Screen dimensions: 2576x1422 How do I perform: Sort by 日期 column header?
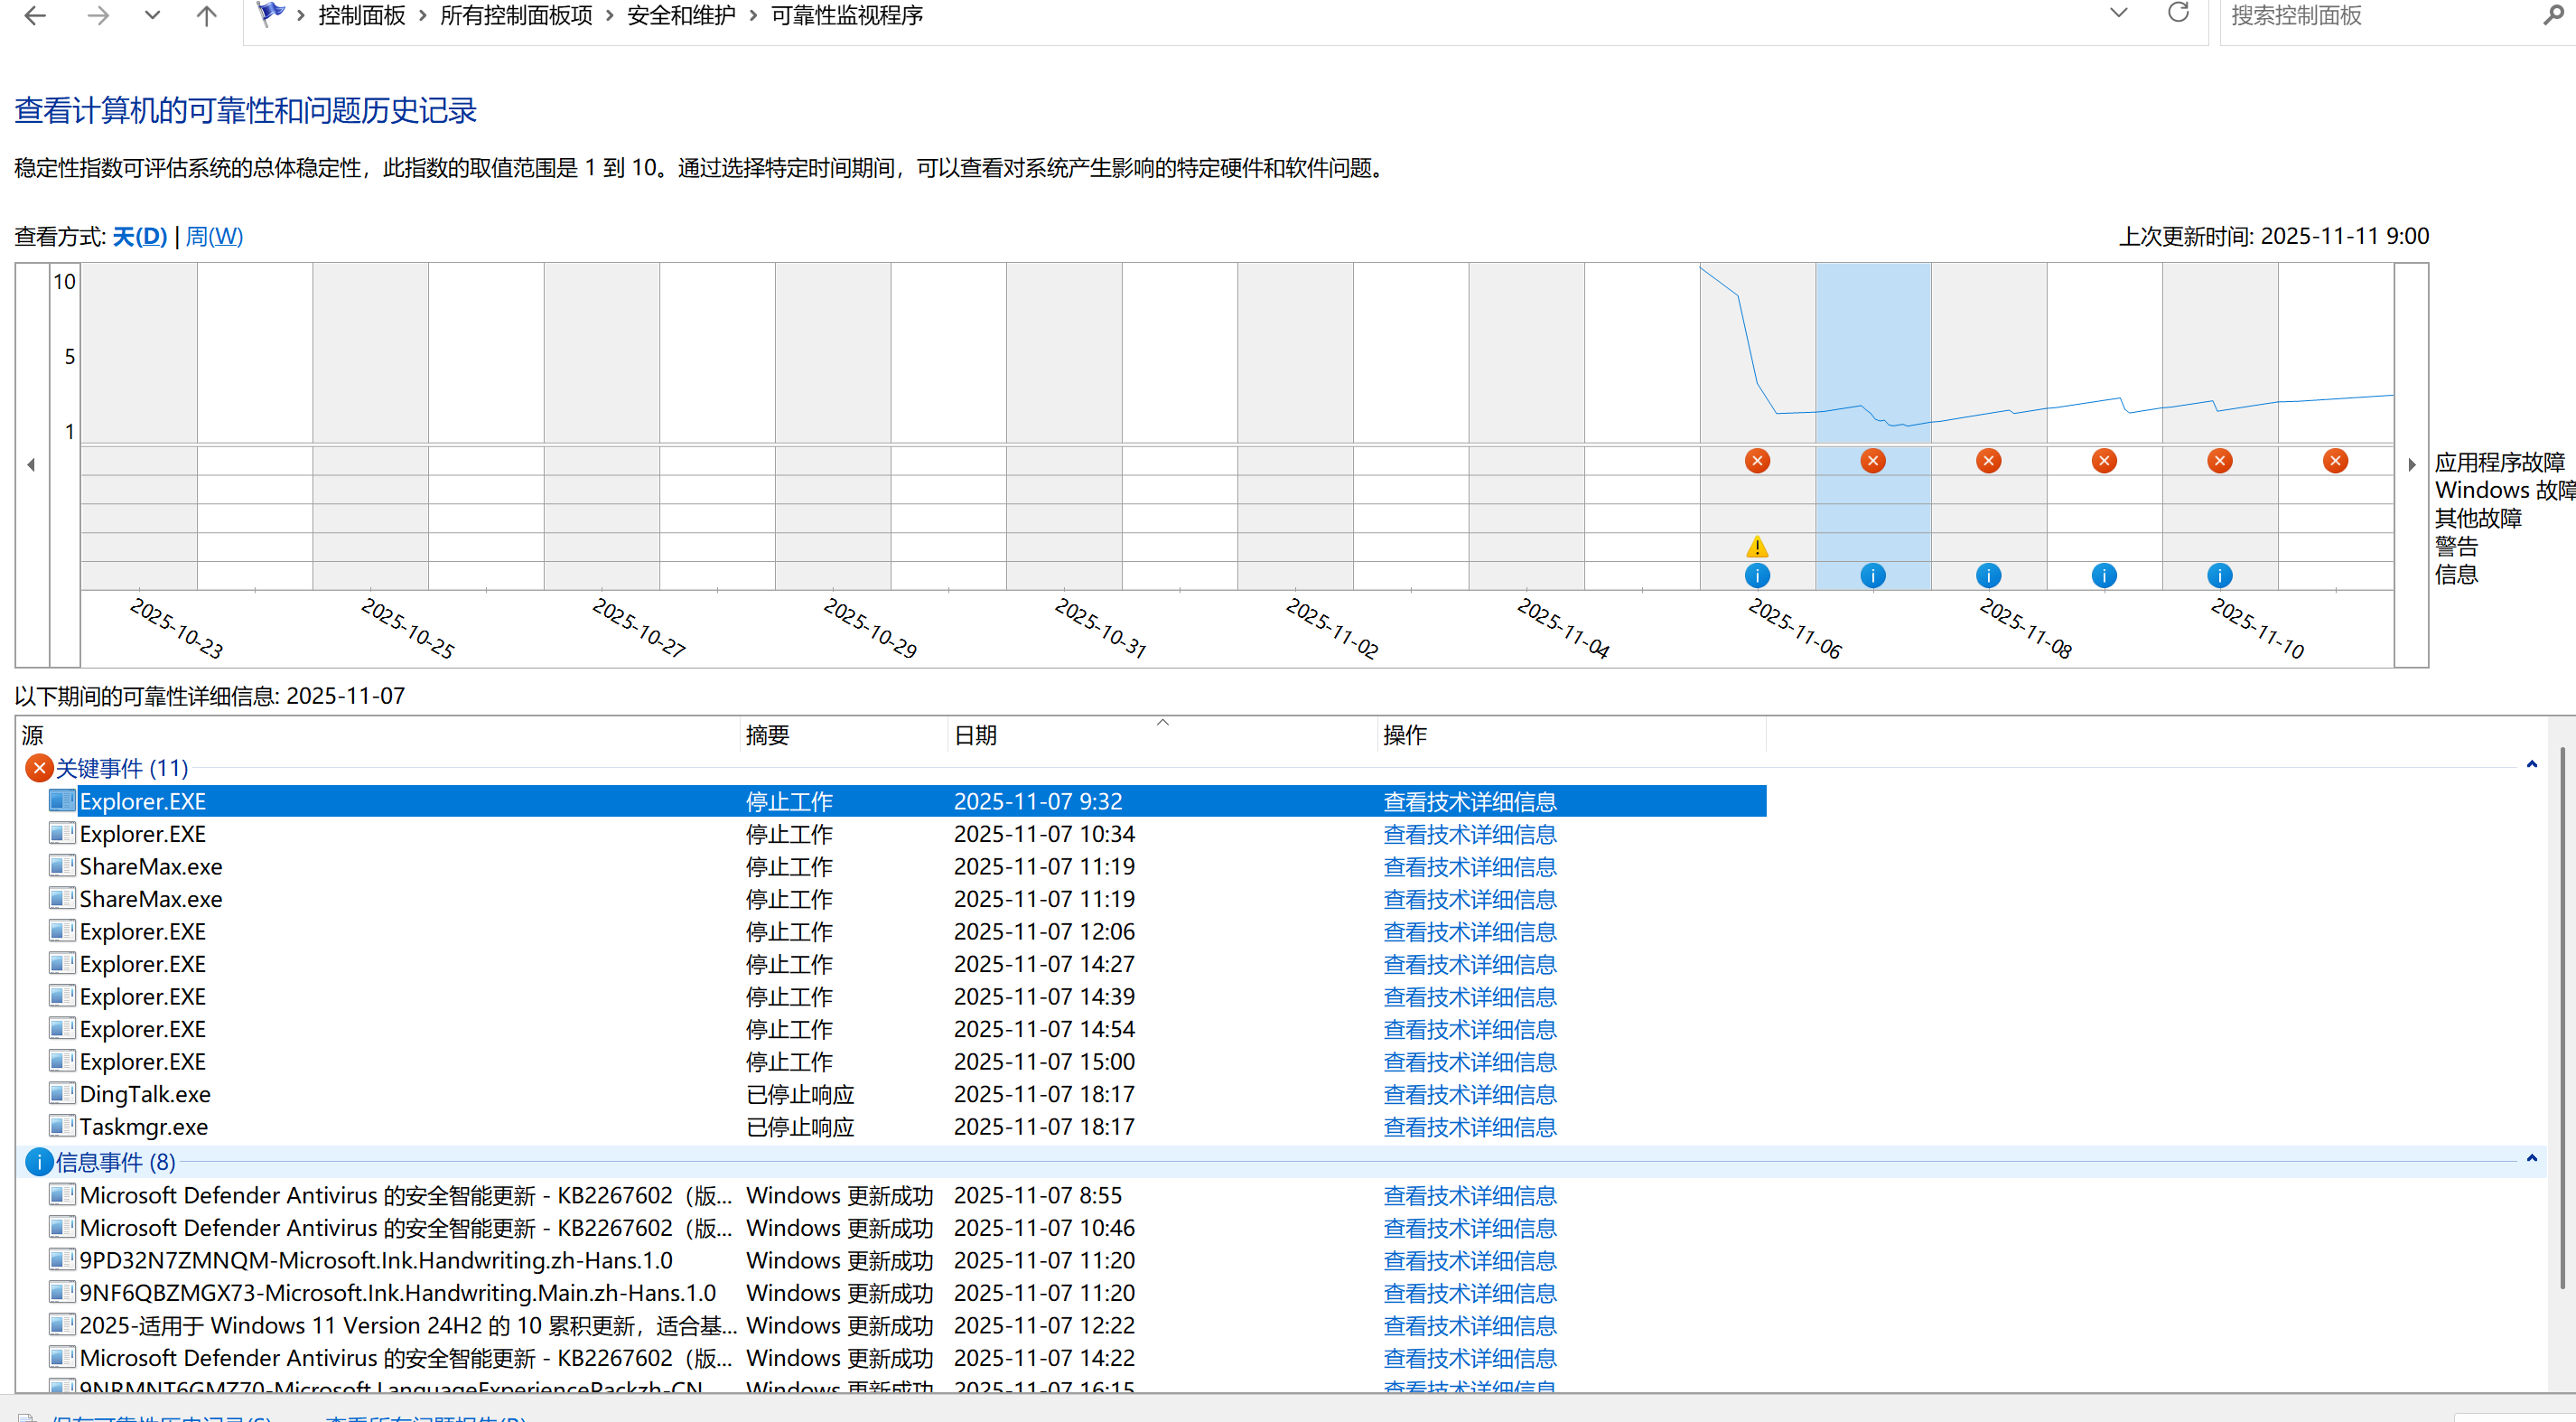[1163, 735]
